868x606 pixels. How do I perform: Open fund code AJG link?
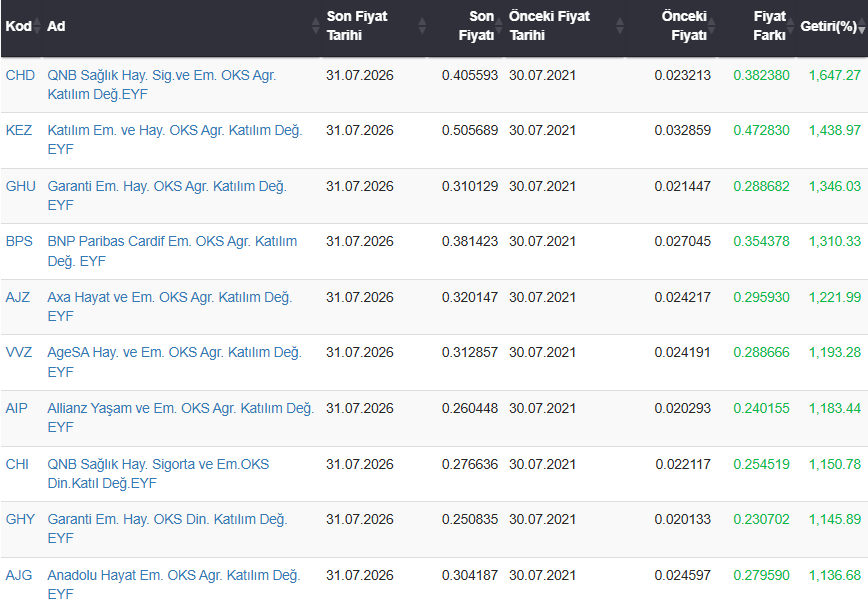click(19, 575)
